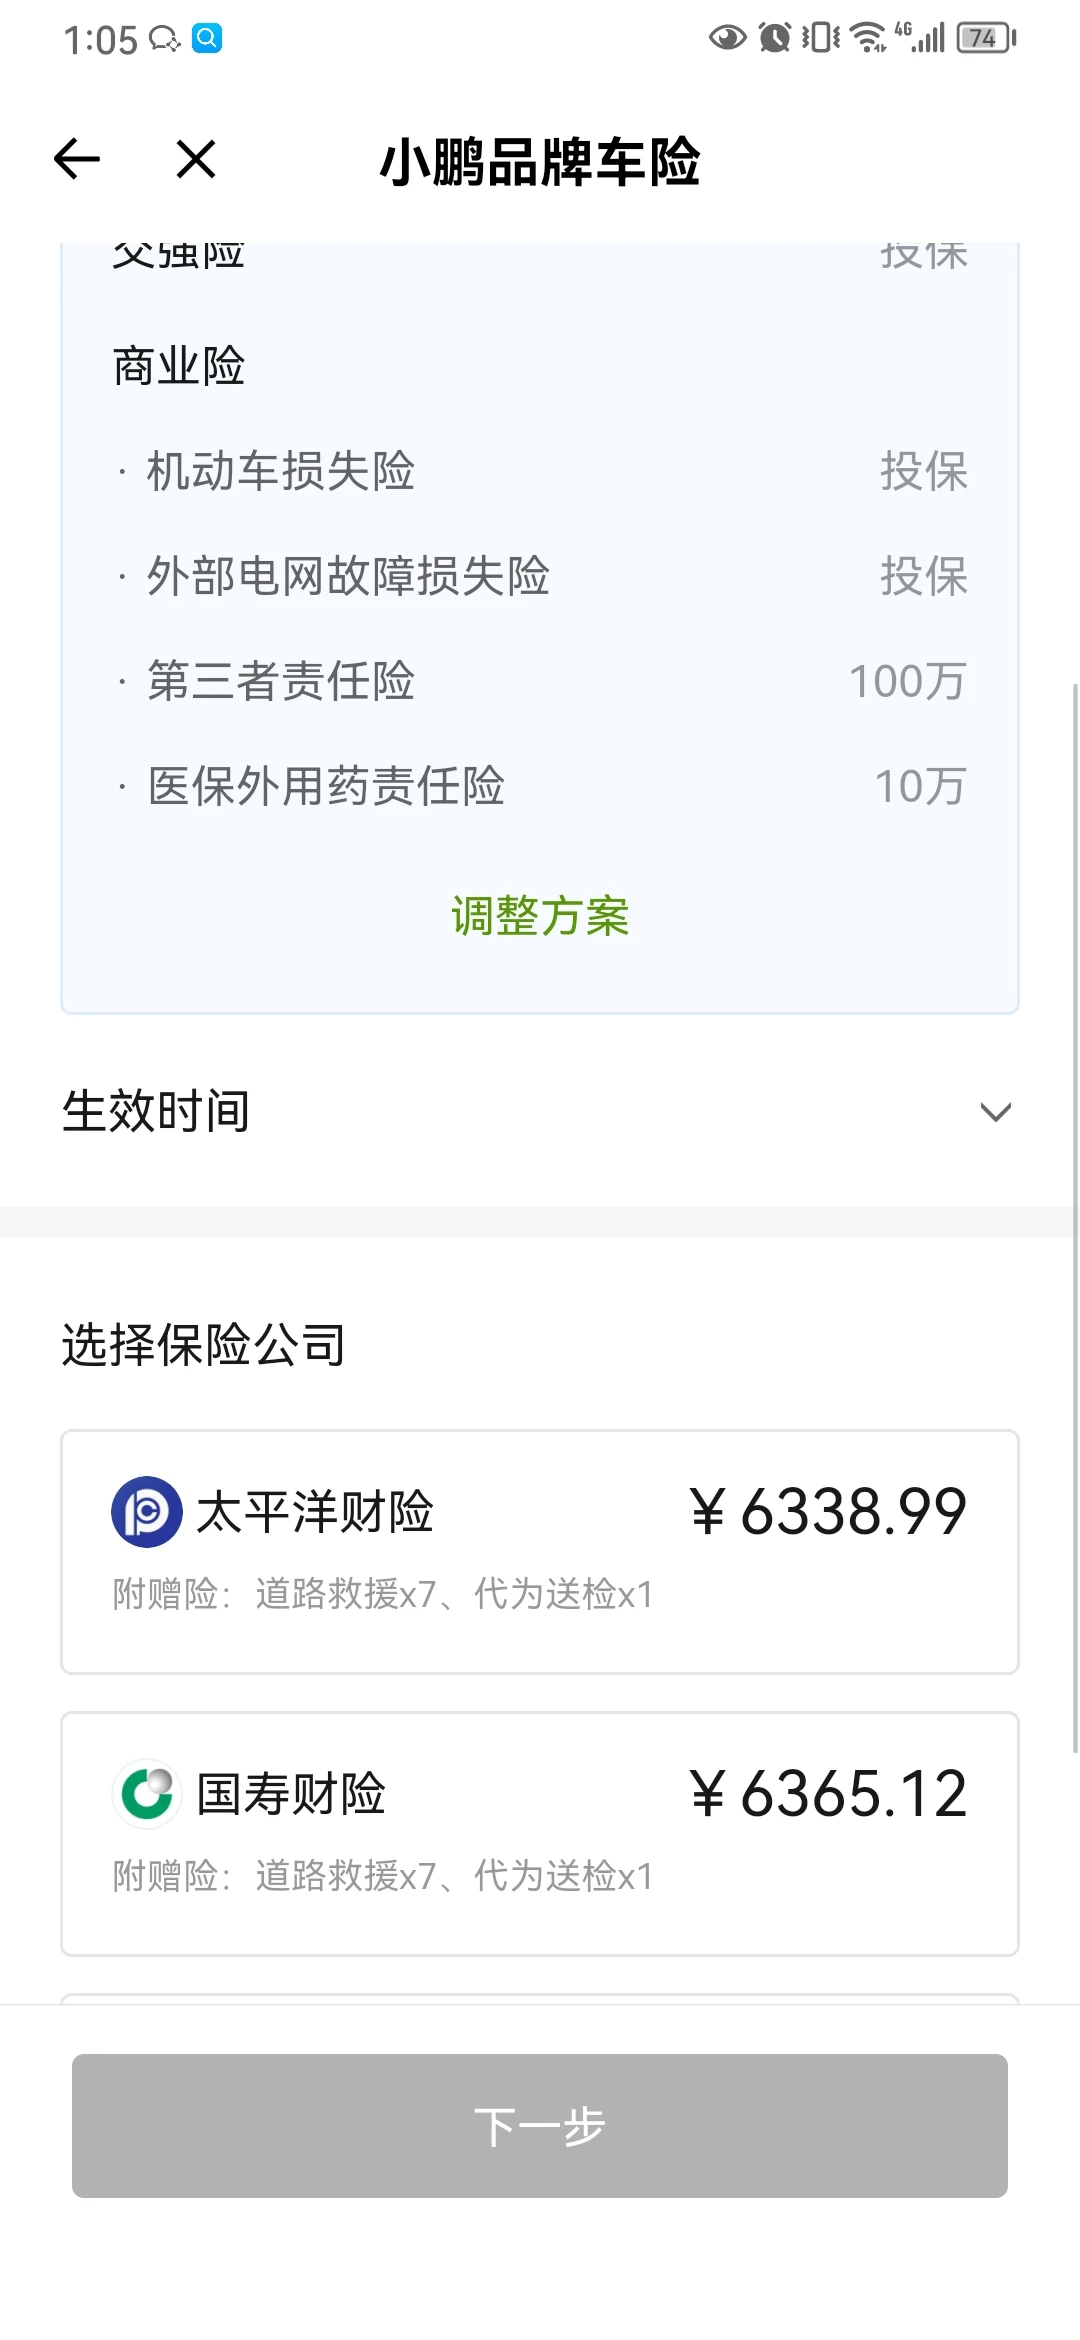
Task: Tap the eye comfort status icon
Action: 727,38
